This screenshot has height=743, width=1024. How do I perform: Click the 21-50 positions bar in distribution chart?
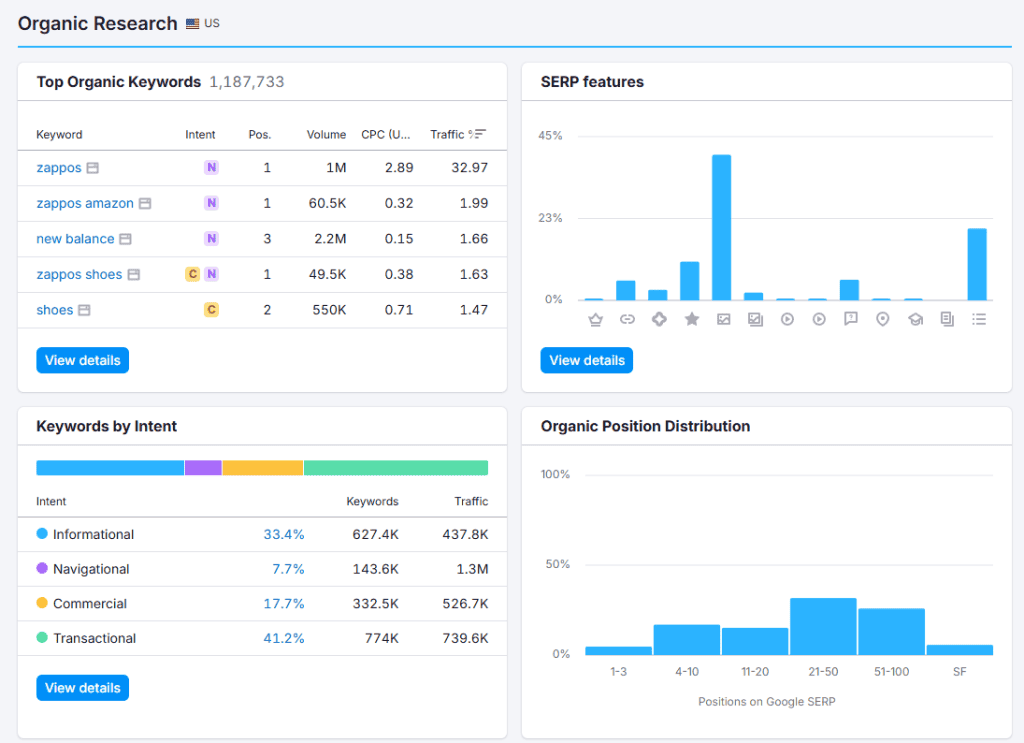(x=823, y=626)
